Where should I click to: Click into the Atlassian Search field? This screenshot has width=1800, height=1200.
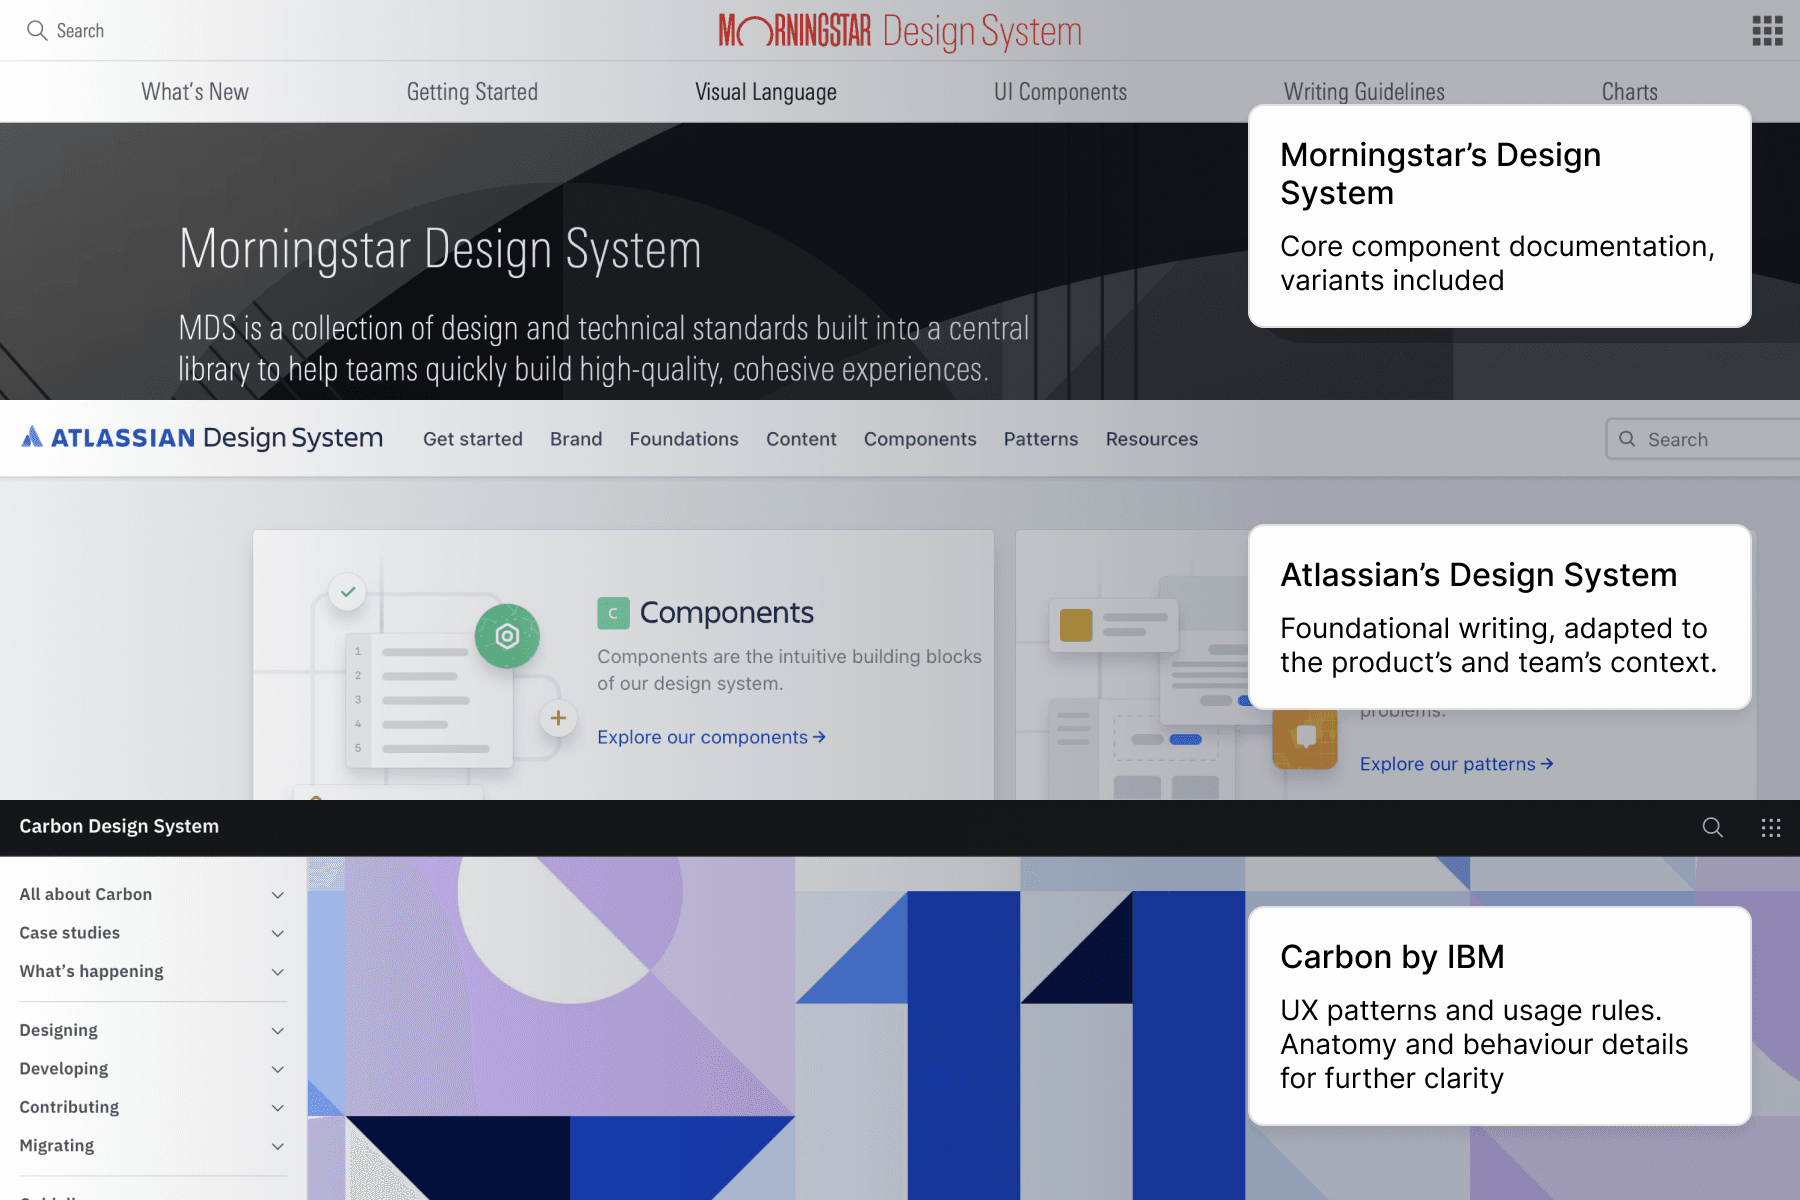coord(1702,439)
